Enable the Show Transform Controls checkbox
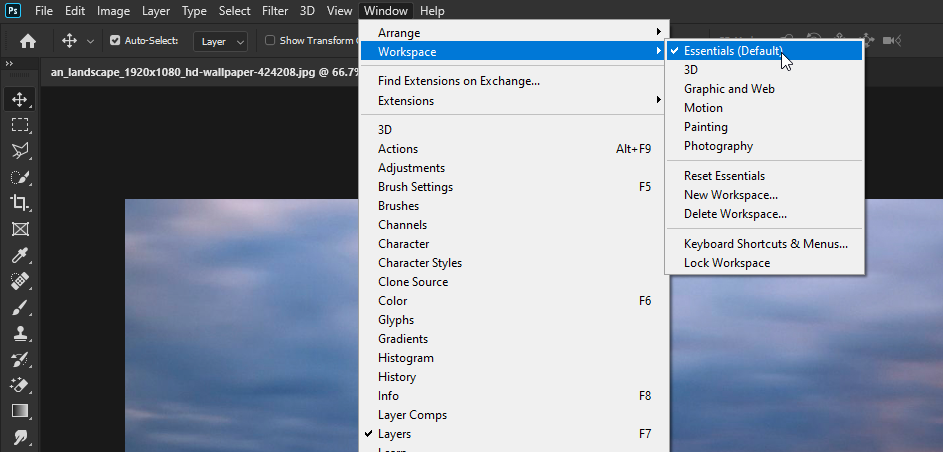This screenshot has height=452, width=943. (270, 41)
